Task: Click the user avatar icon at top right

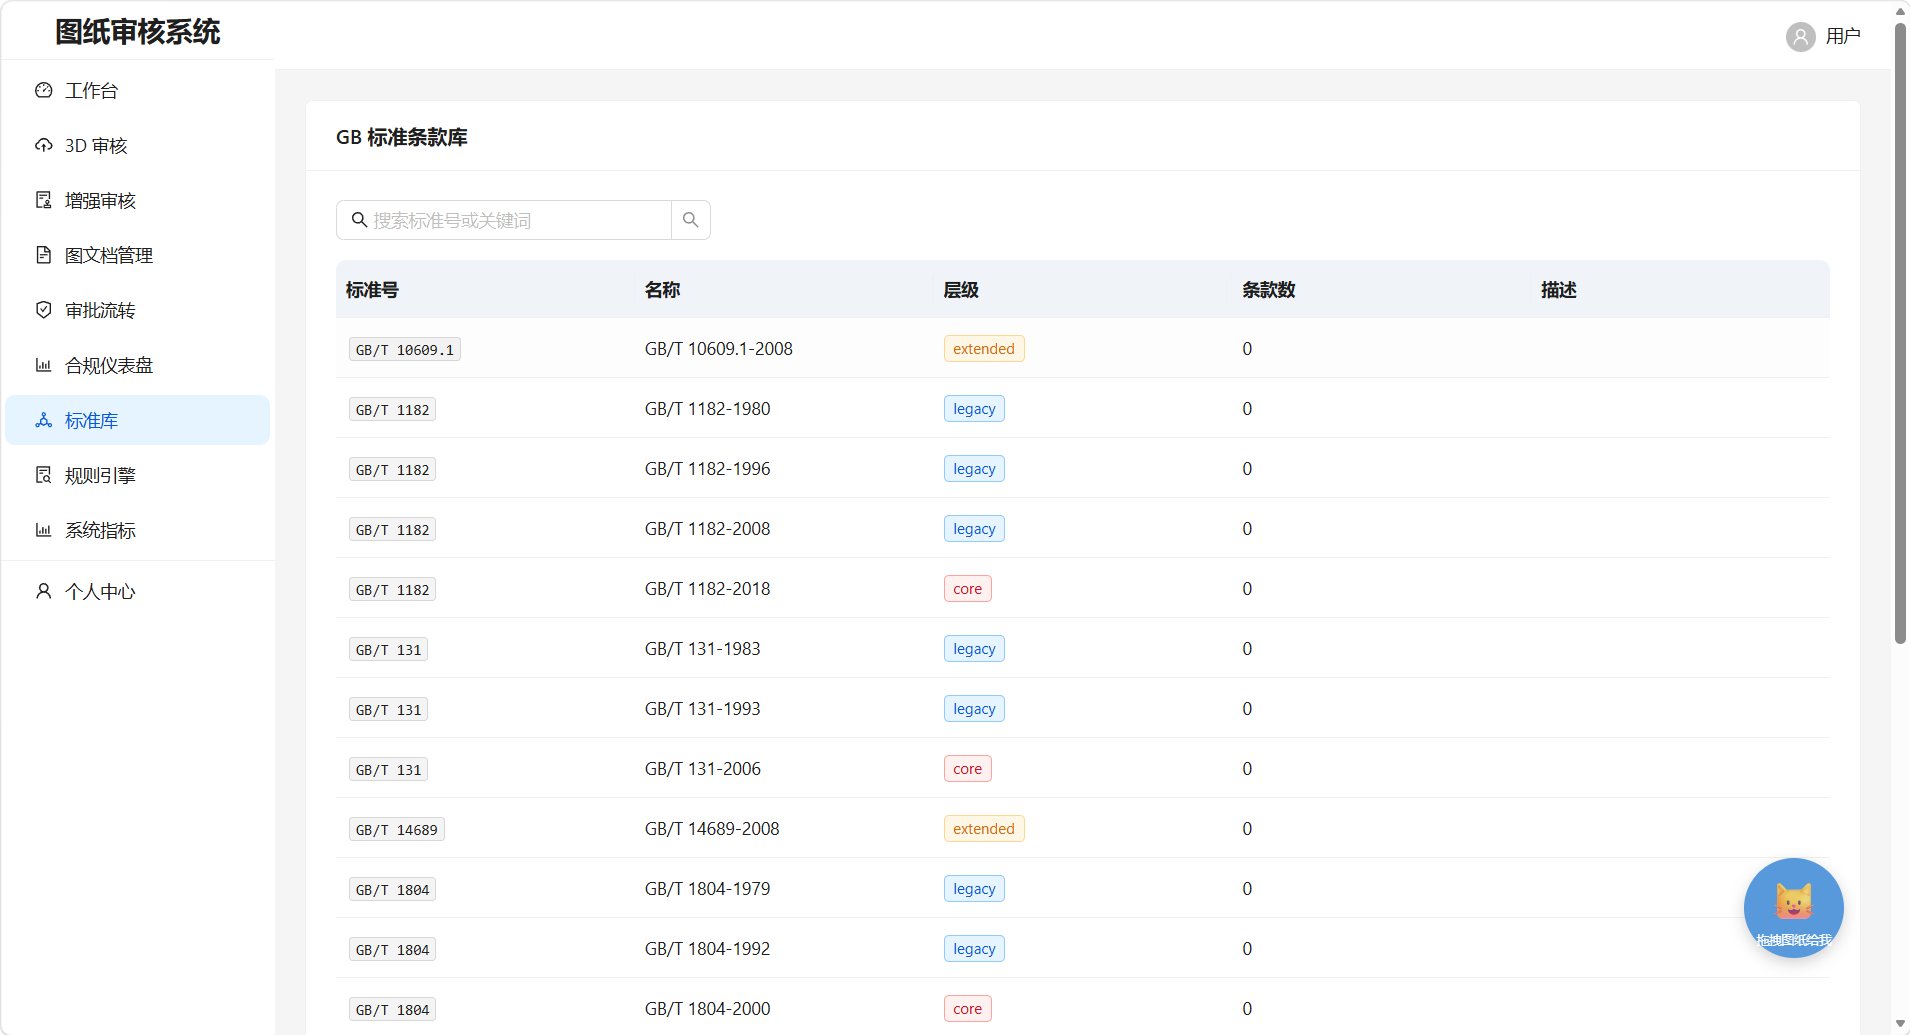Action: pyautogui.click(x=1800, y=37)
